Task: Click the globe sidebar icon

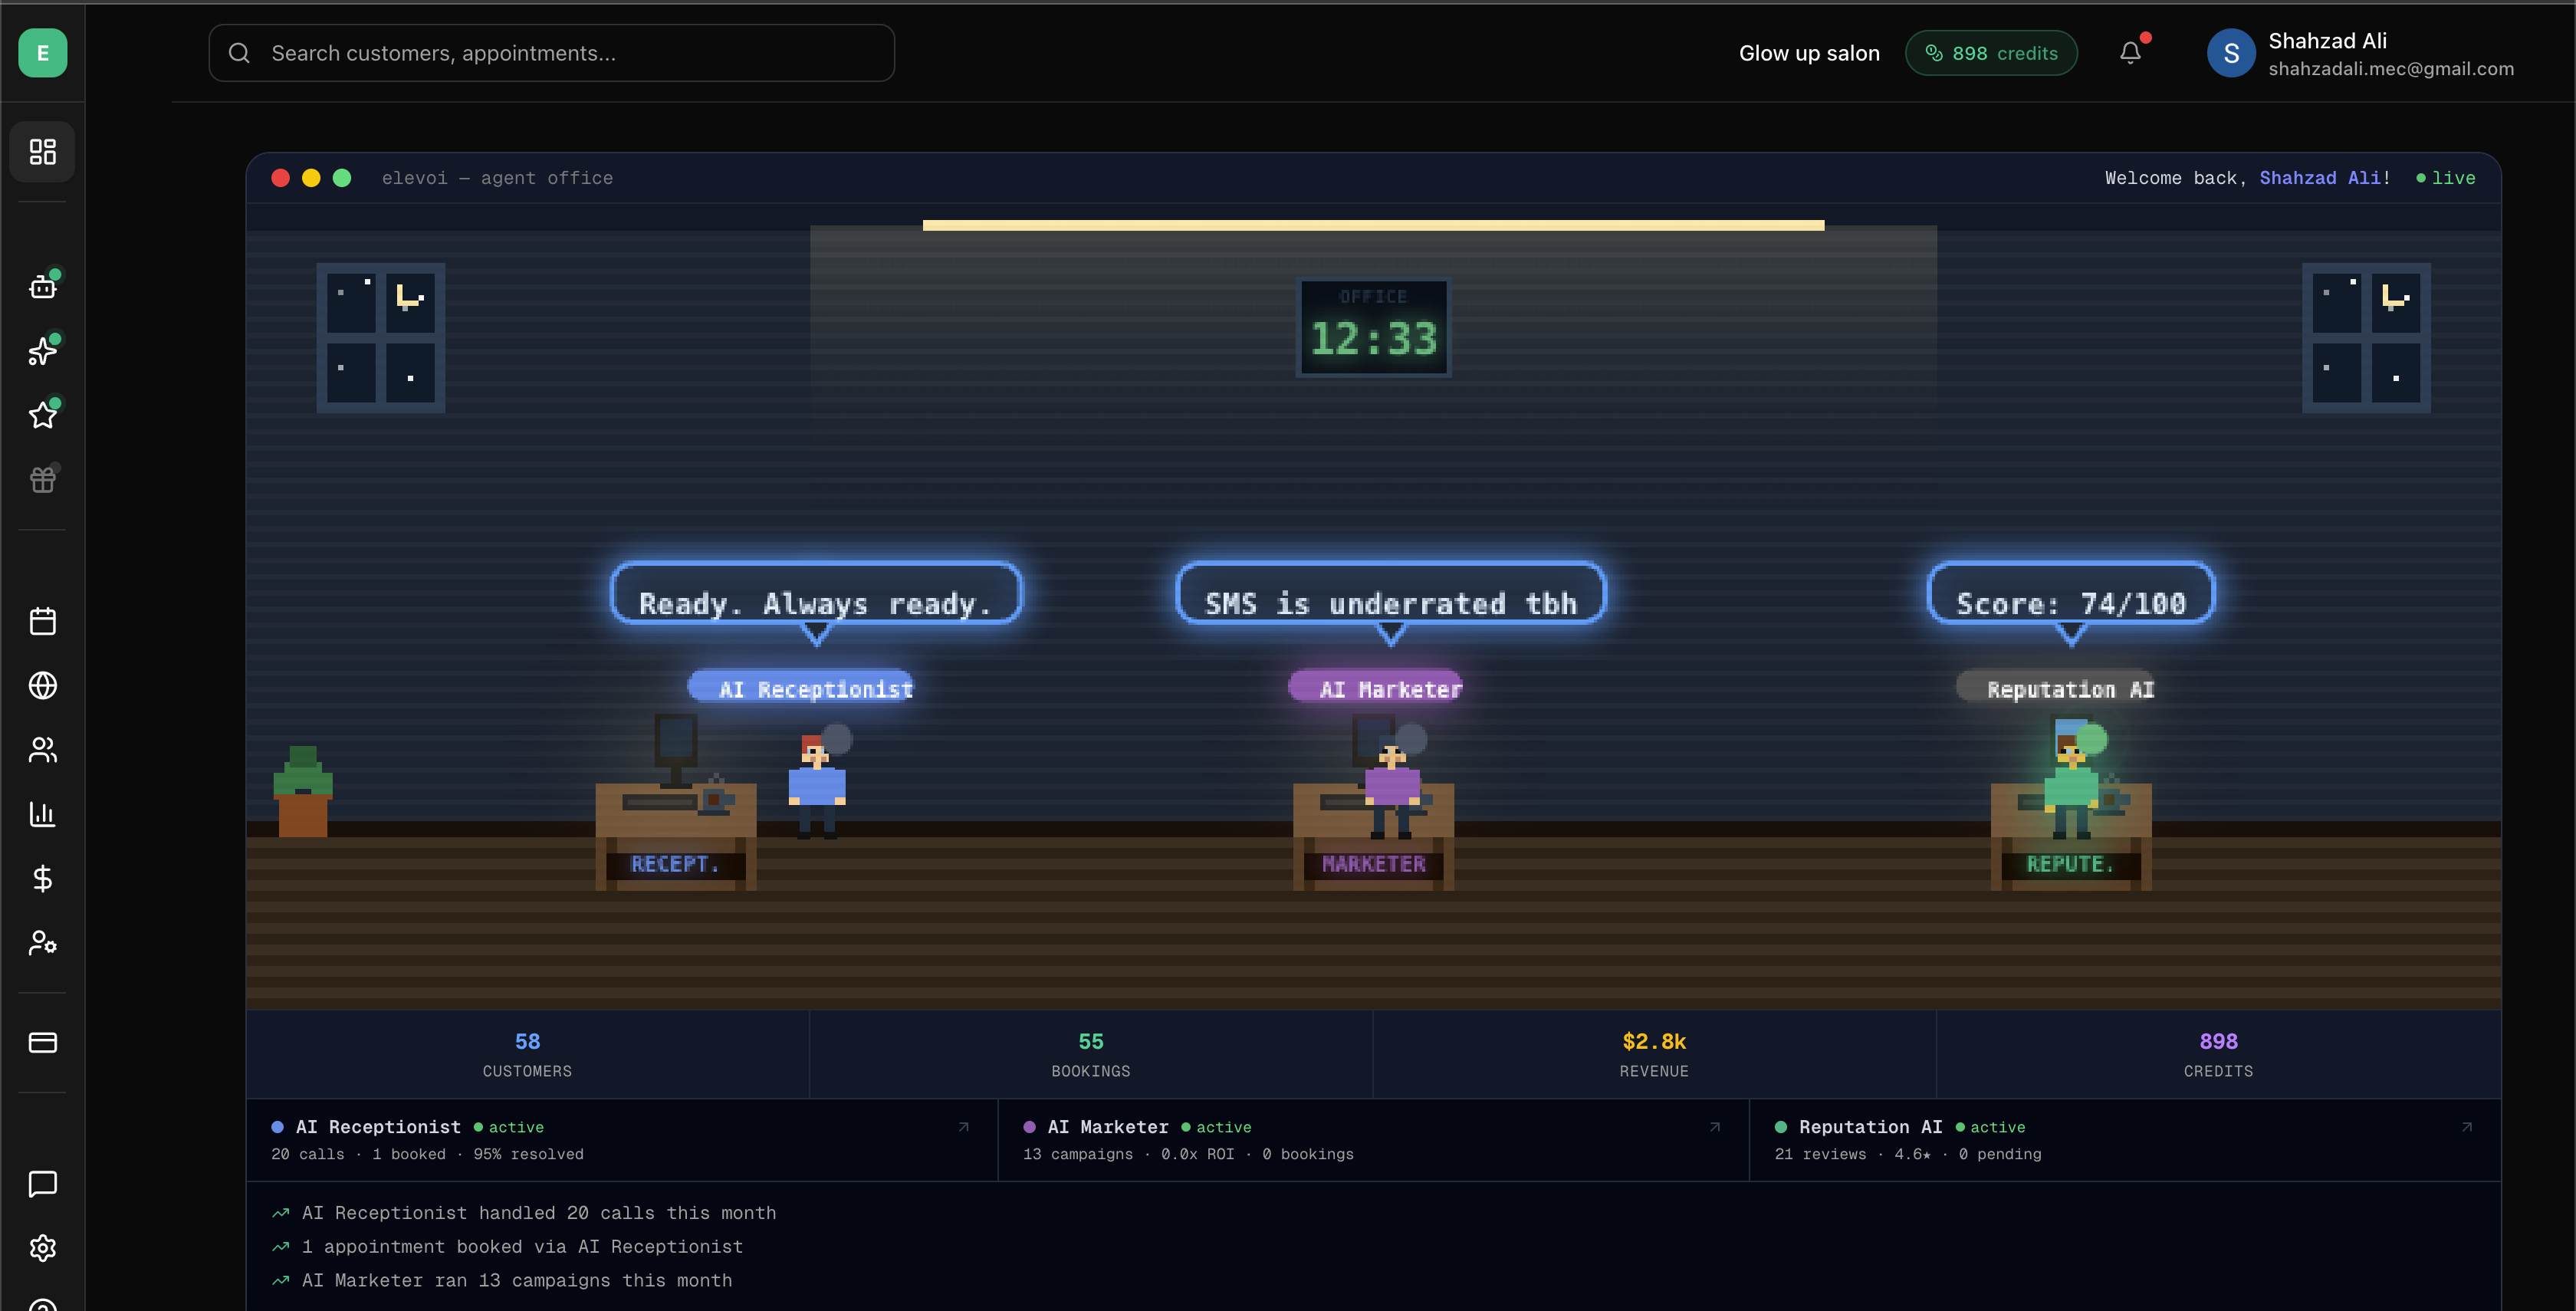Action: click(42, 685)
